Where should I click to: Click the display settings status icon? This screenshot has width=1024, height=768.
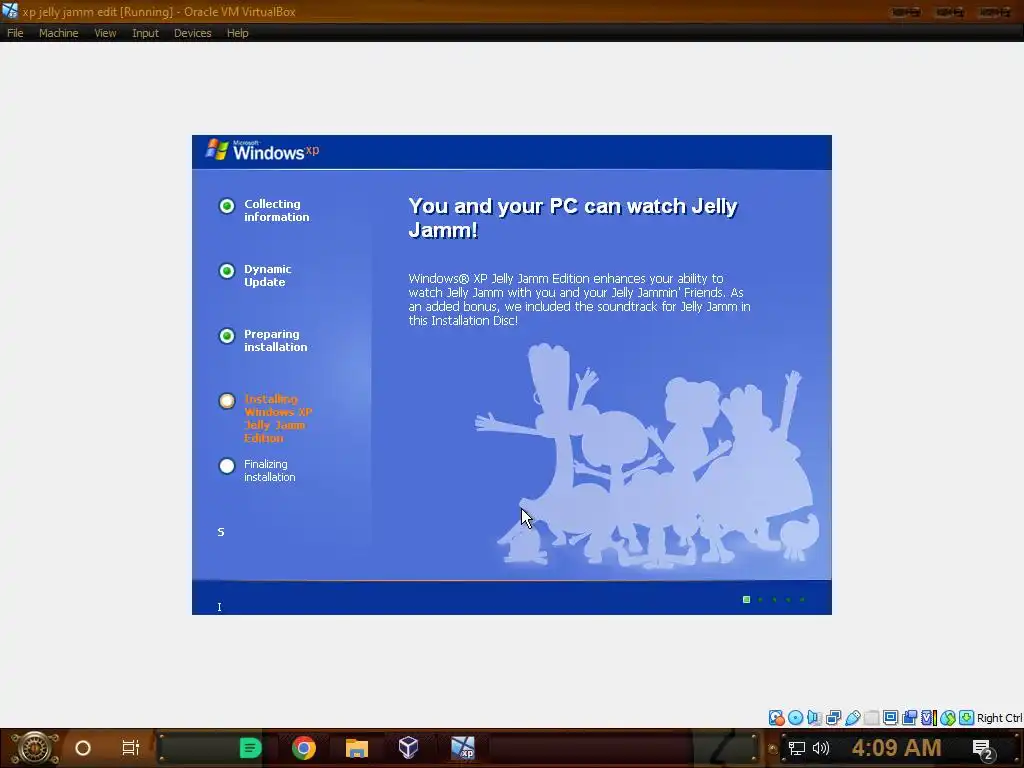click(x=890, y=718)
